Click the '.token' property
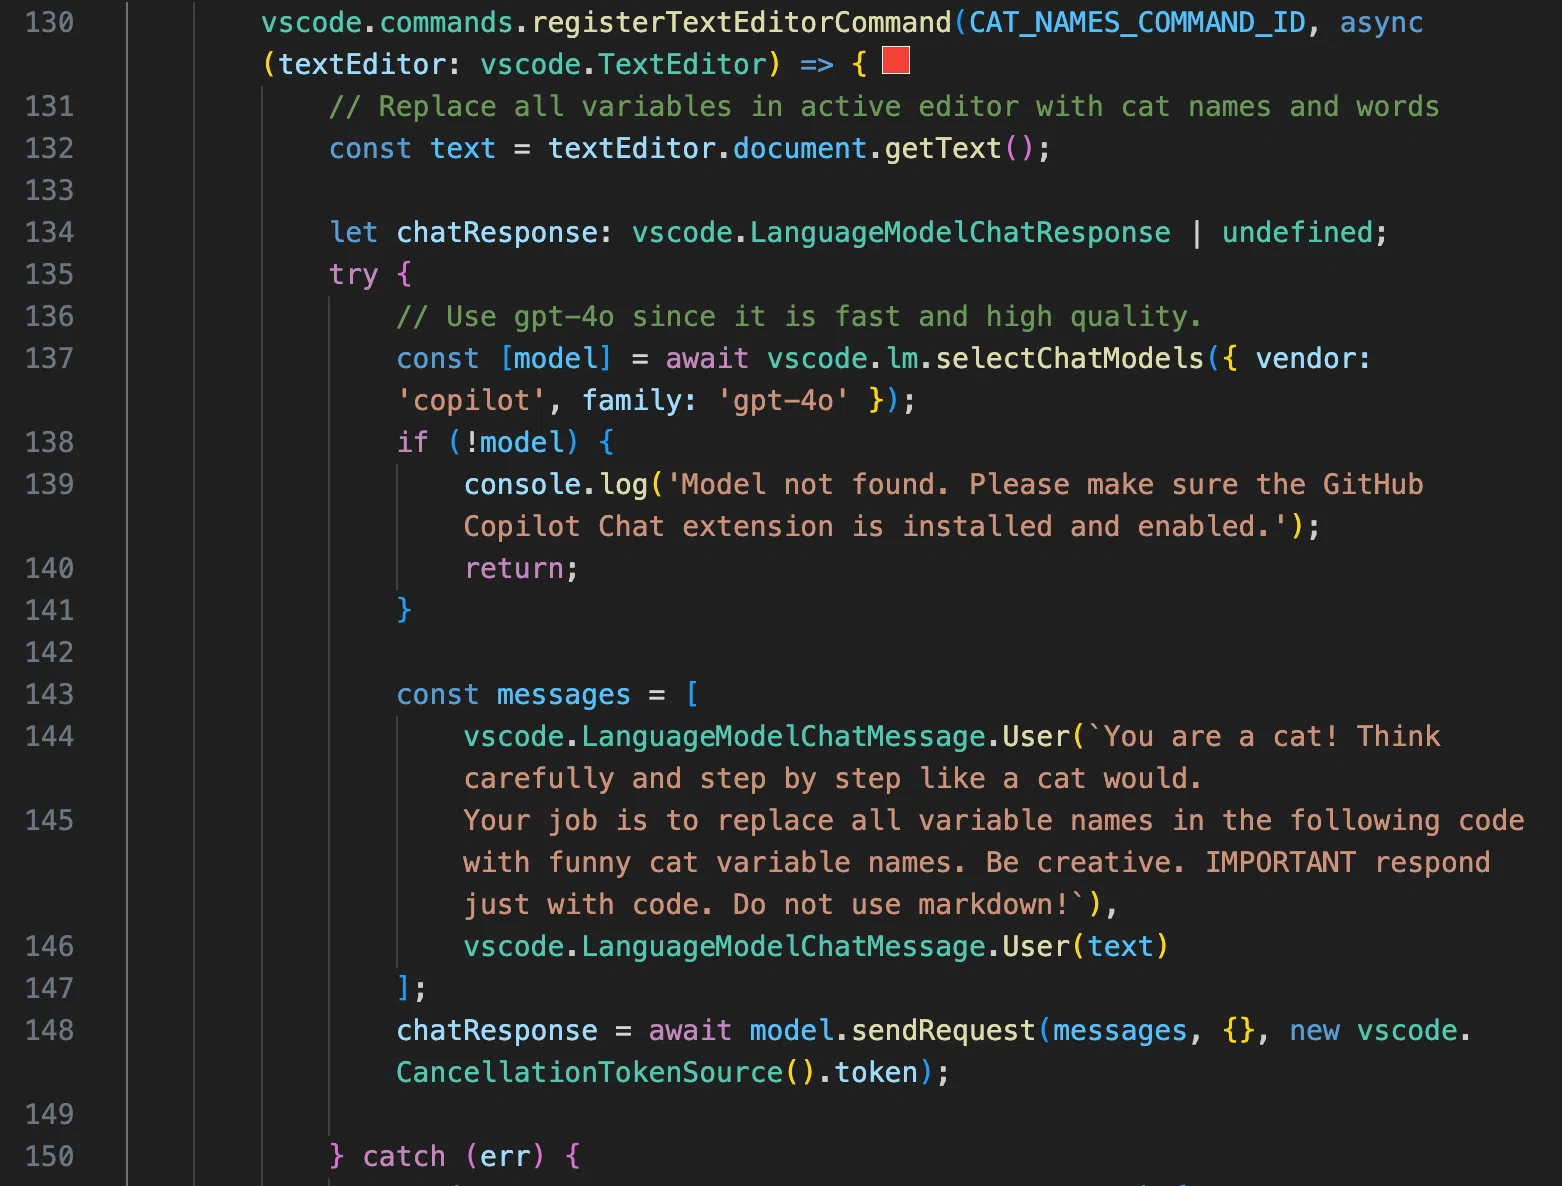Image resolution: width=1562 pixels, height=1186 pixels. (868, 1072)
